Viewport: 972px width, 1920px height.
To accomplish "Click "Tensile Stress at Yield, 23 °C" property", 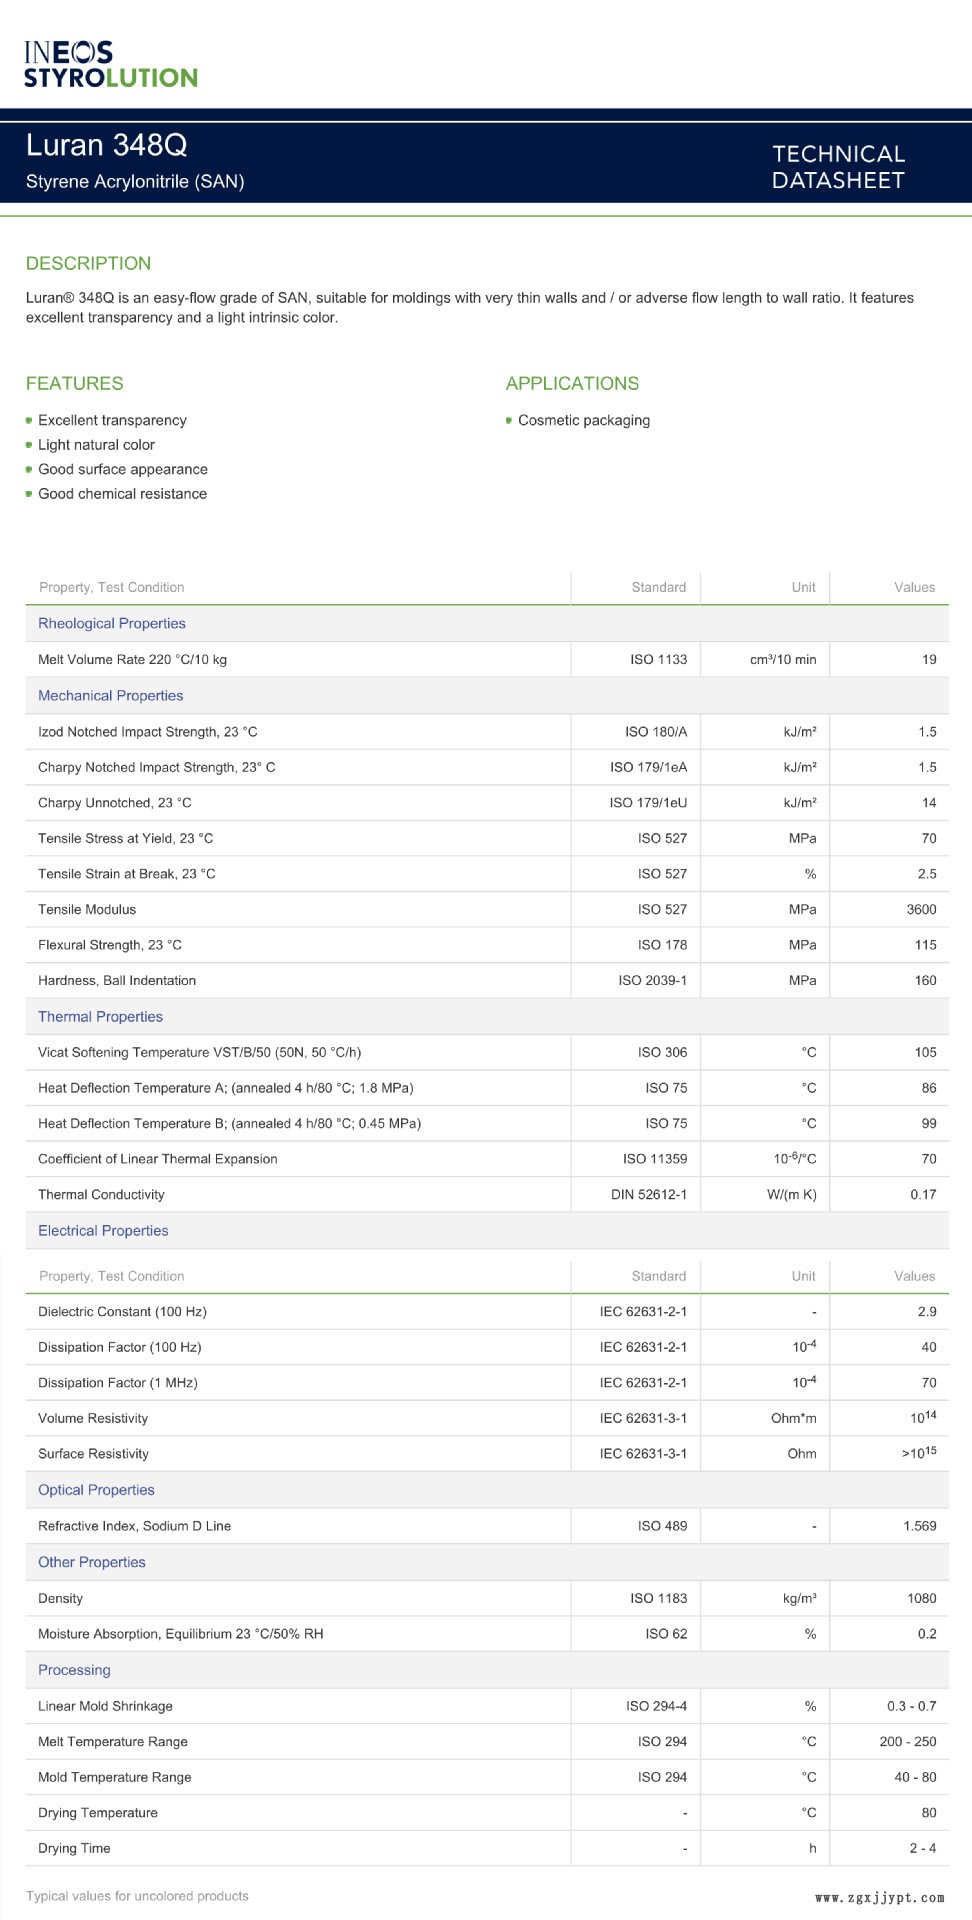I will 125,838.
